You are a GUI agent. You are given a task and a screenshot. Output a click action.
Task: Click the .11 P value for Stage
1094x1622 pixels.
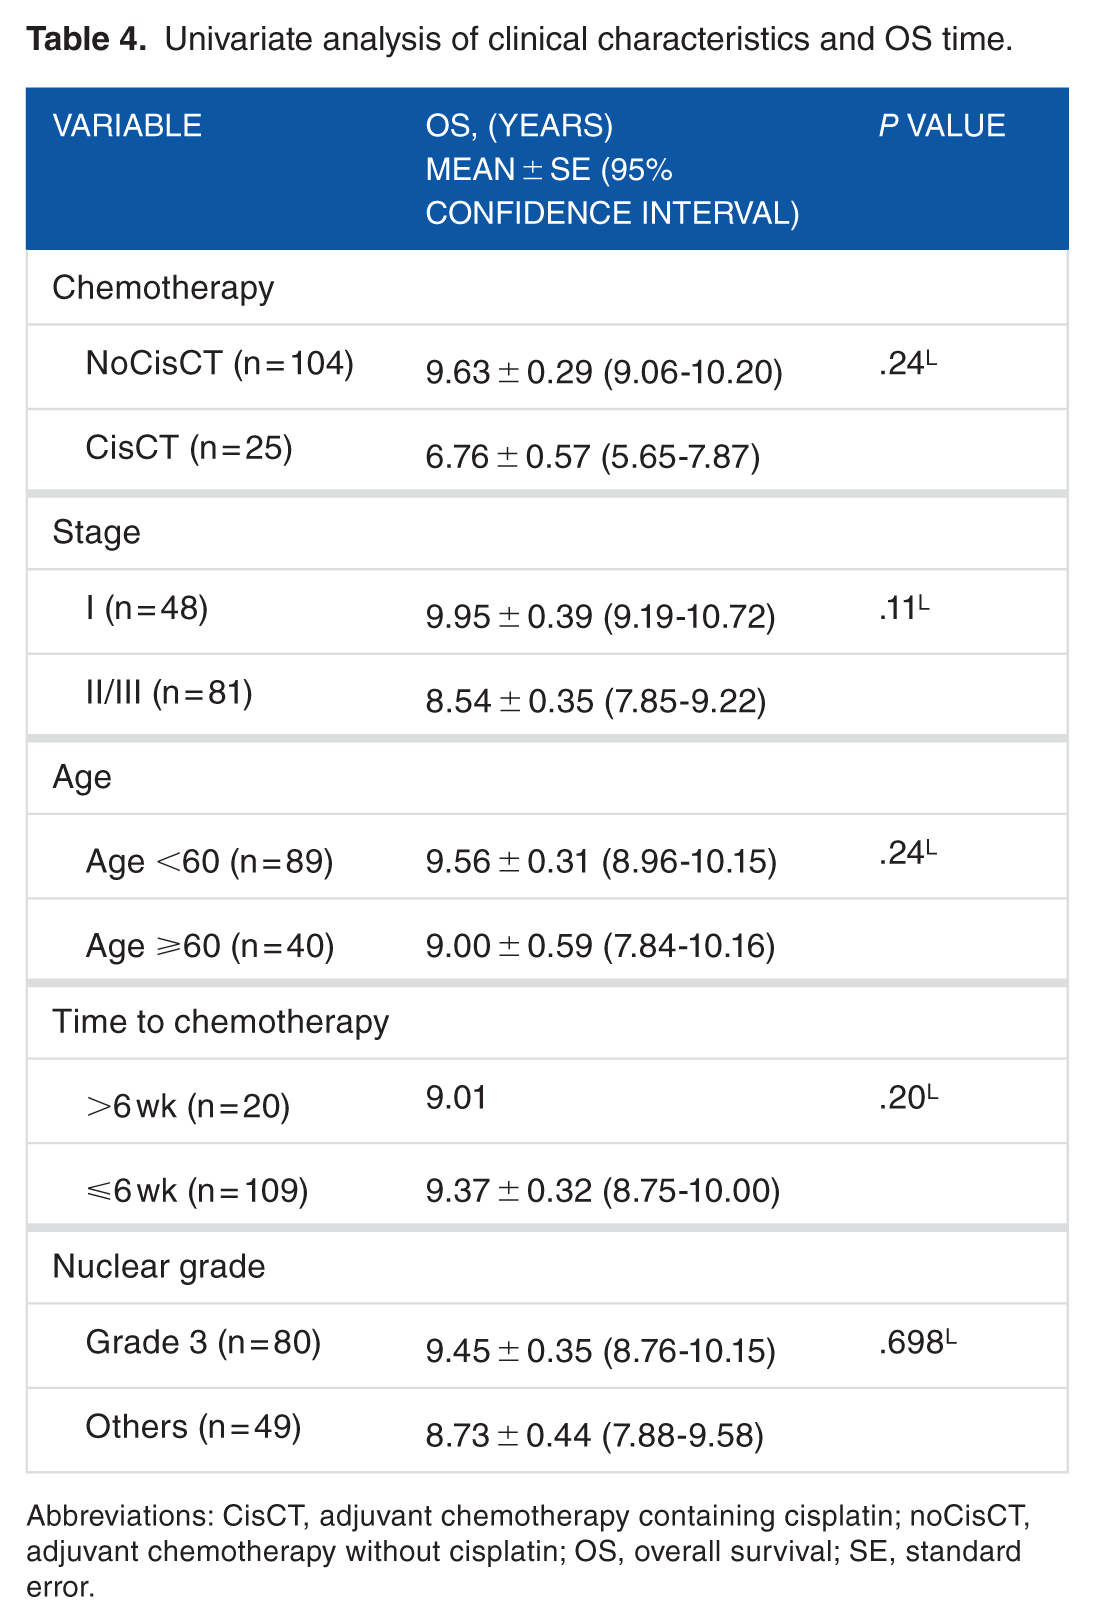[x=904, y=607]
